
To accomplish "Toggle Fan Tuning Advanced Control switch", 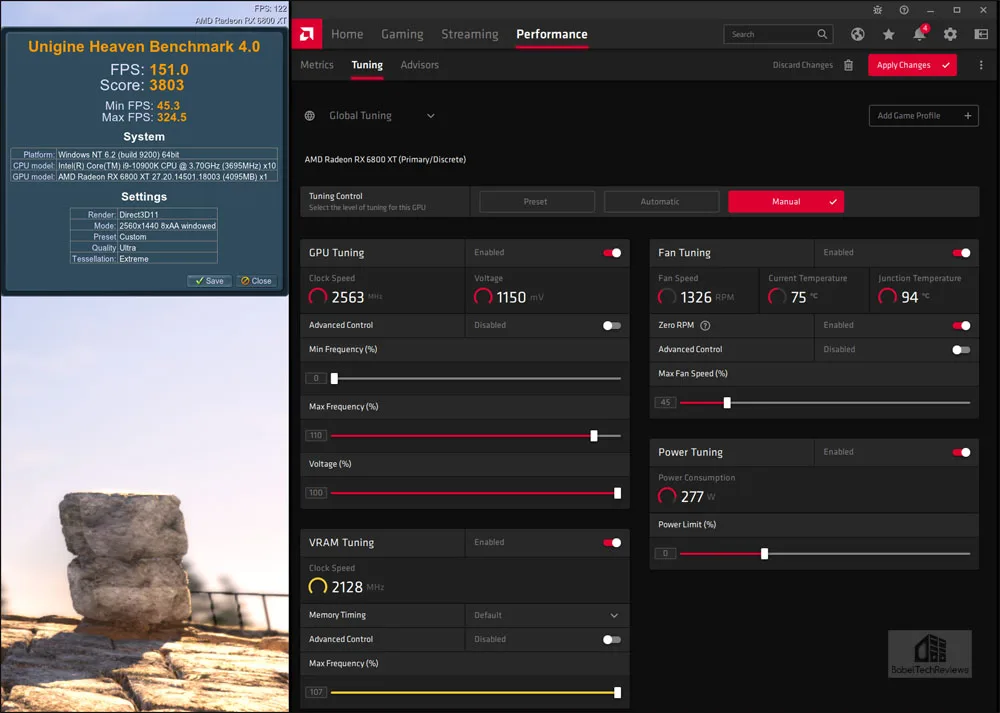I will click(962, 349).
